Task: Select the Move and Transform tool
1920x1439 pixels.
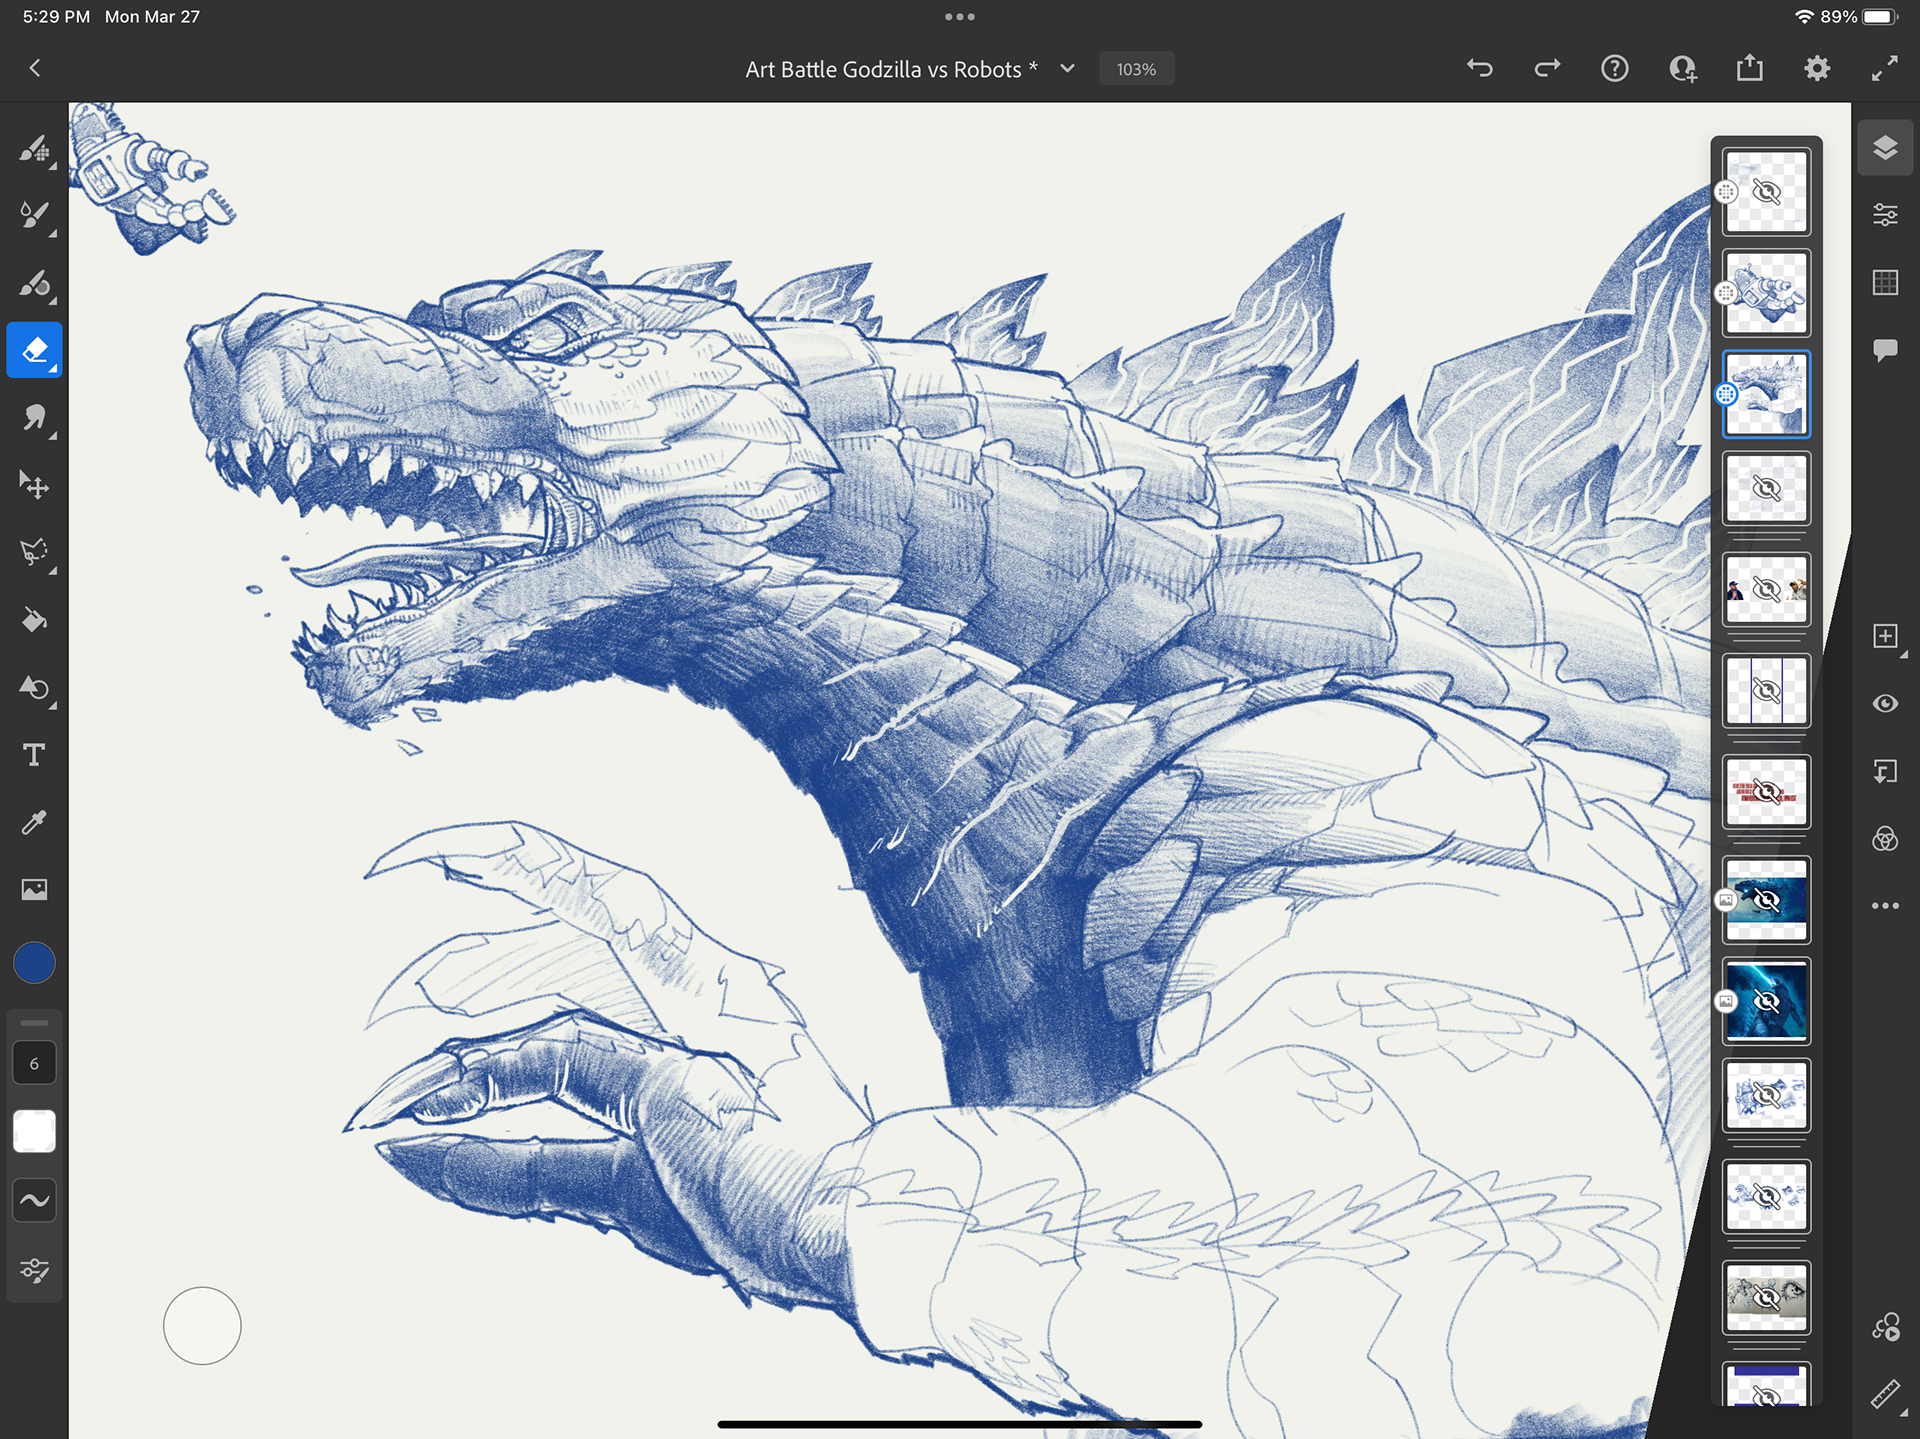Action: click(x=34, y=485)
